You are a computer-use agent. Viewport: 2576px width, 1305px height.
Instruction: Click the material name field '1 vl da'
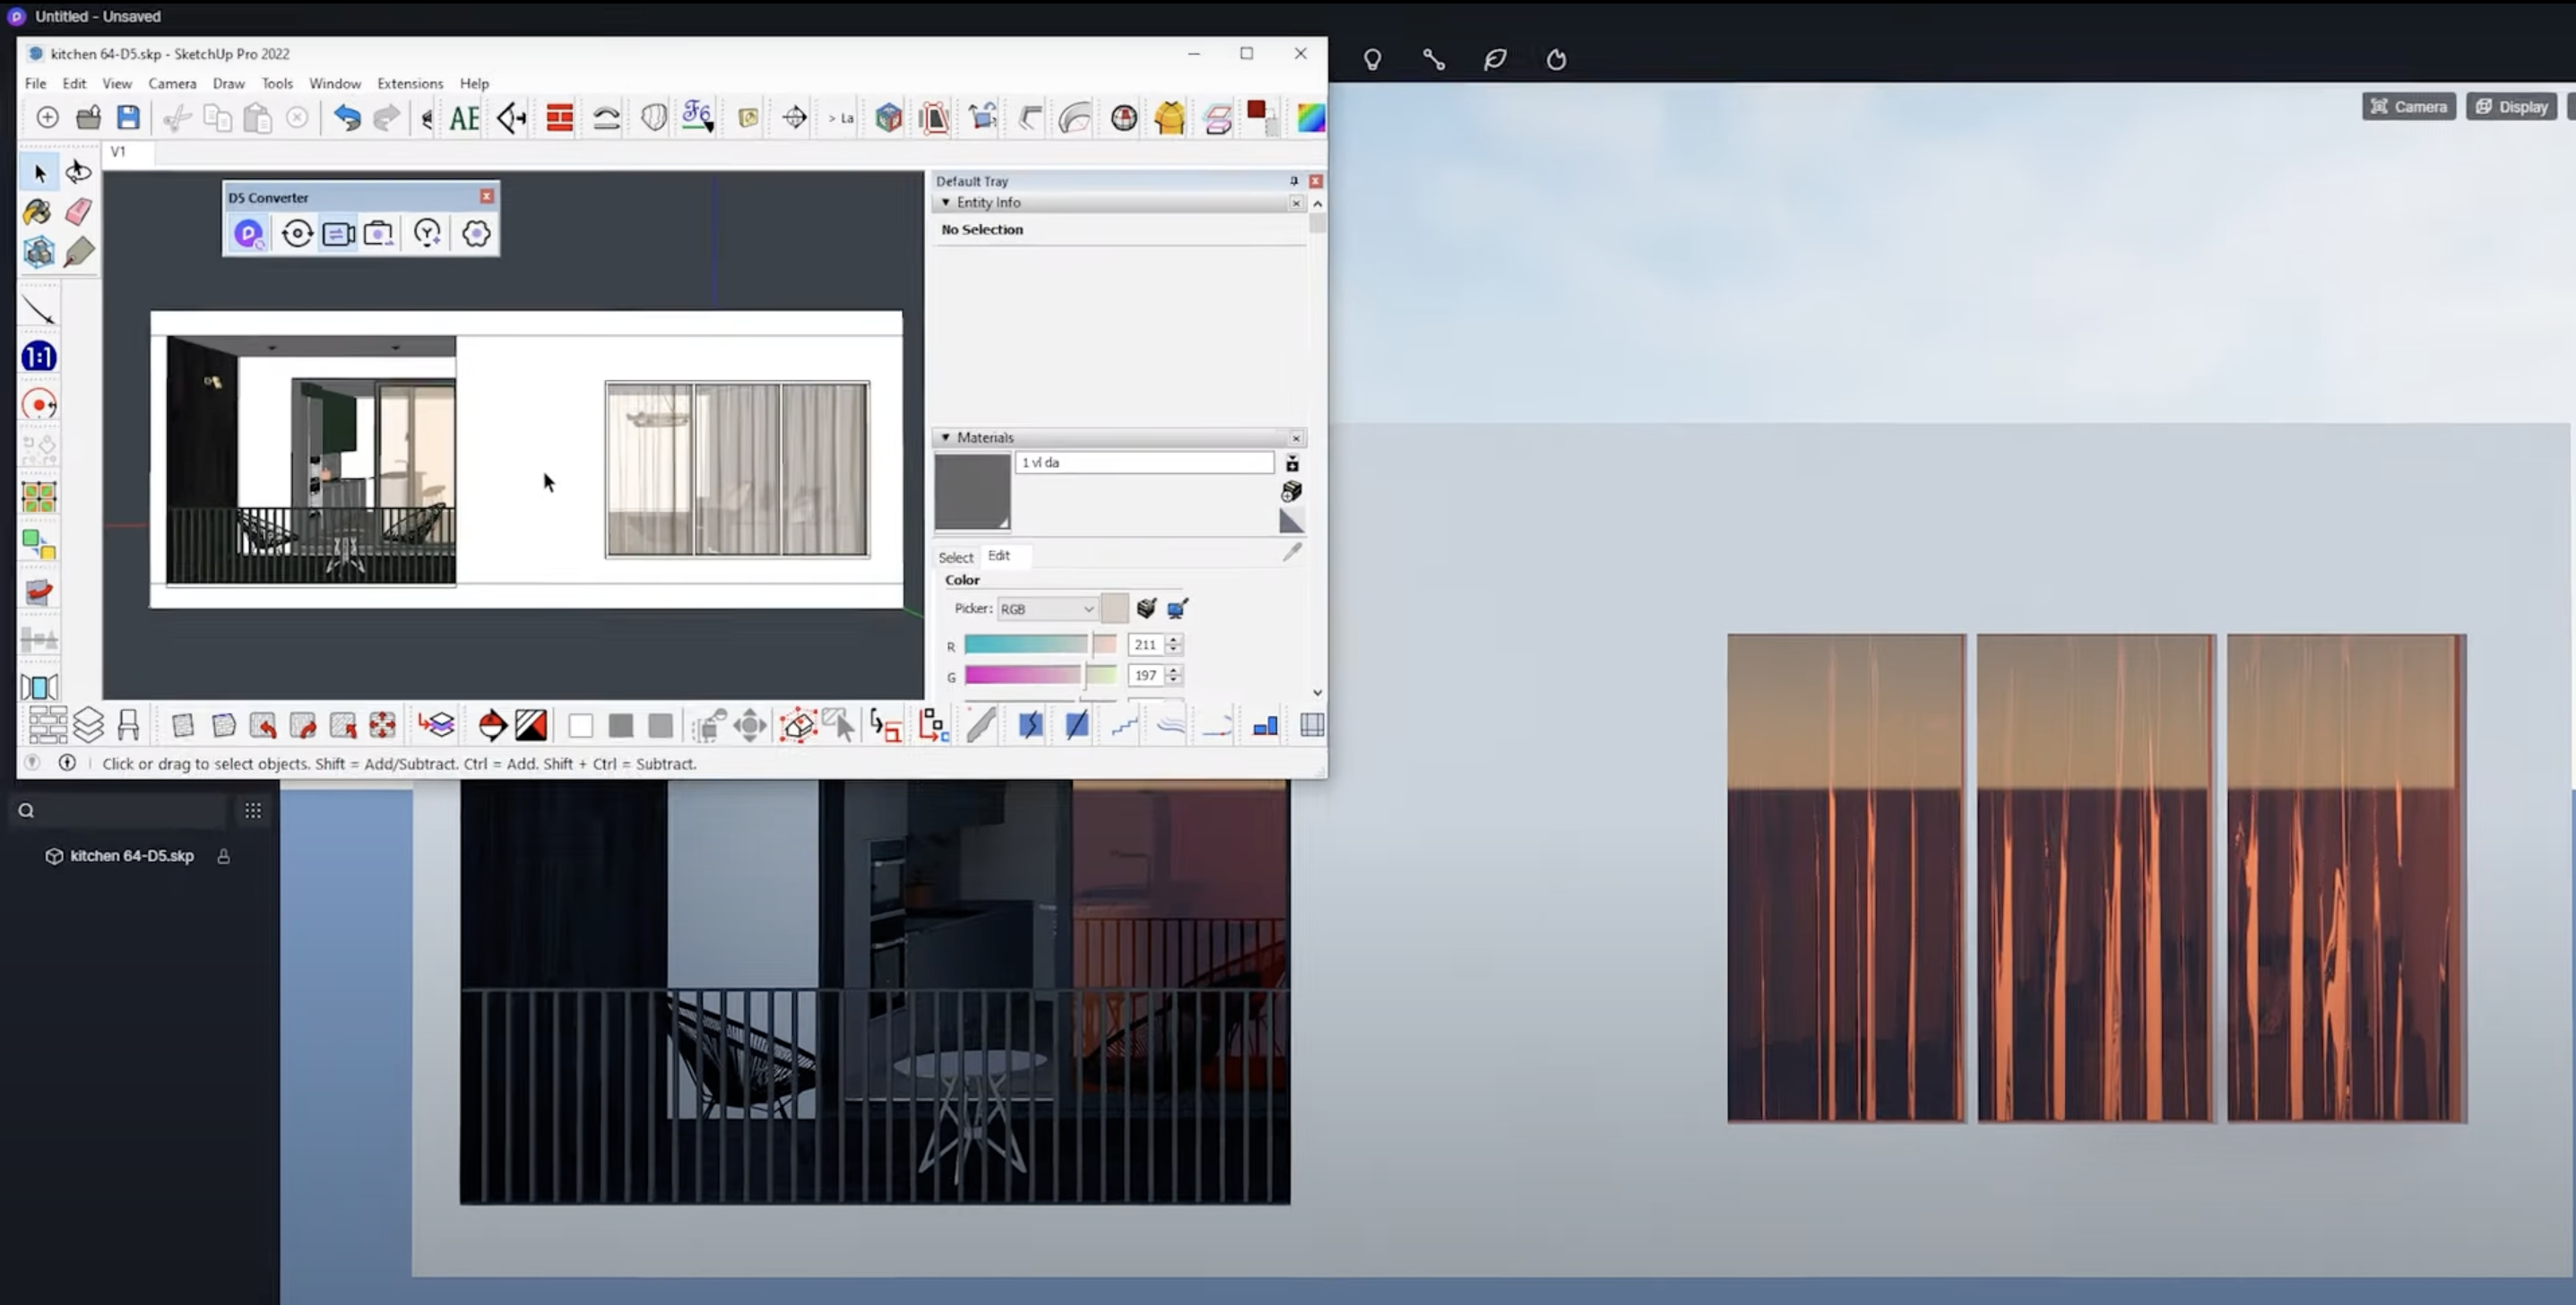tap(1144, 462)
